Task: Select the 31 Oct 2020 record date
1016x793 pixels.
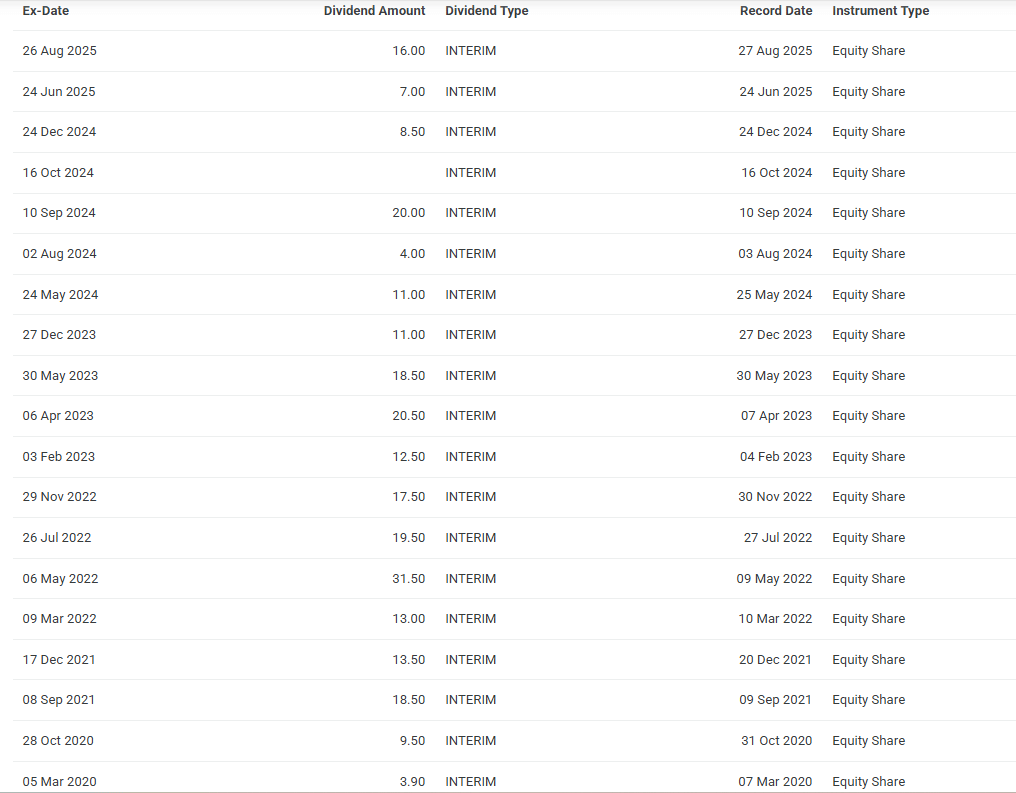Action: point(775,741)
